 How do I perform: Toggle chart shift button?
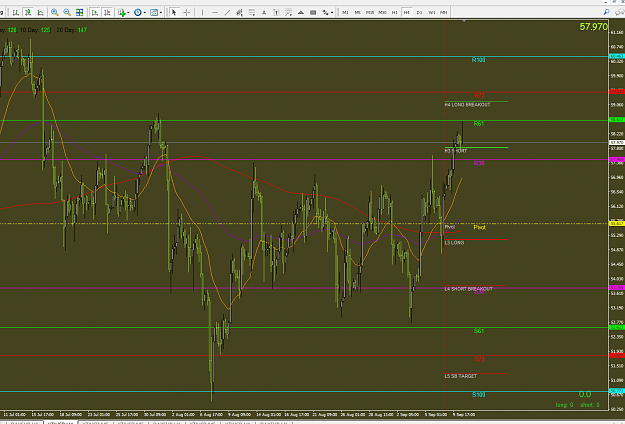107,12
